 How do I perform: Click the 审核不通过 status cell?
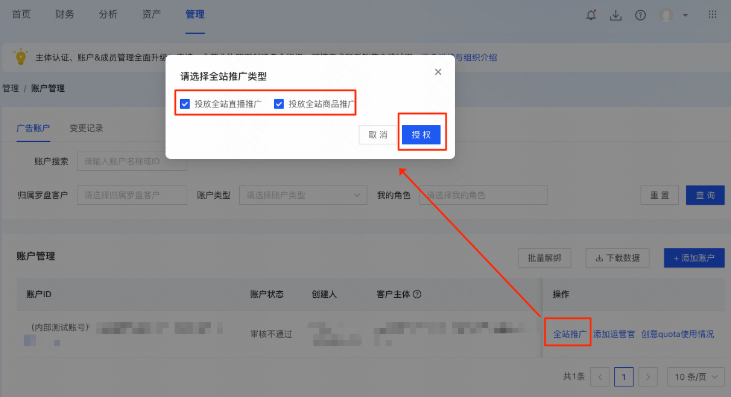point(271,334)
